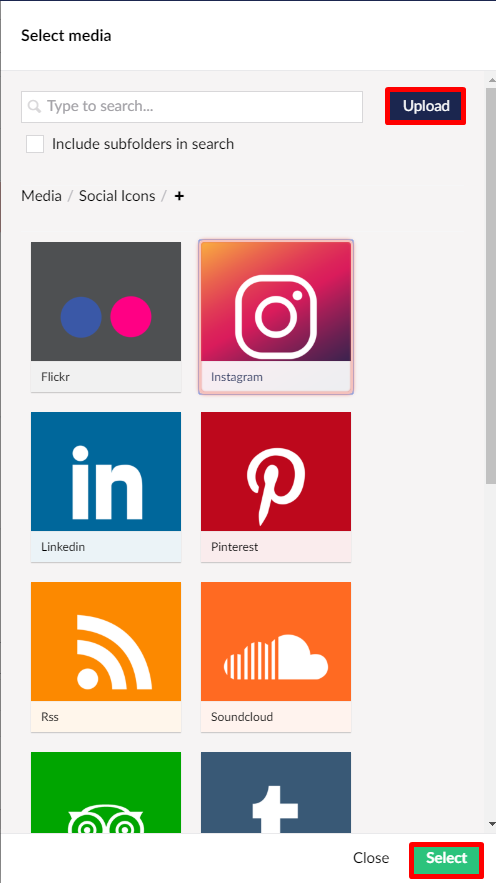Confirm with the green Select button
The image size is (496, 883).
446,858
